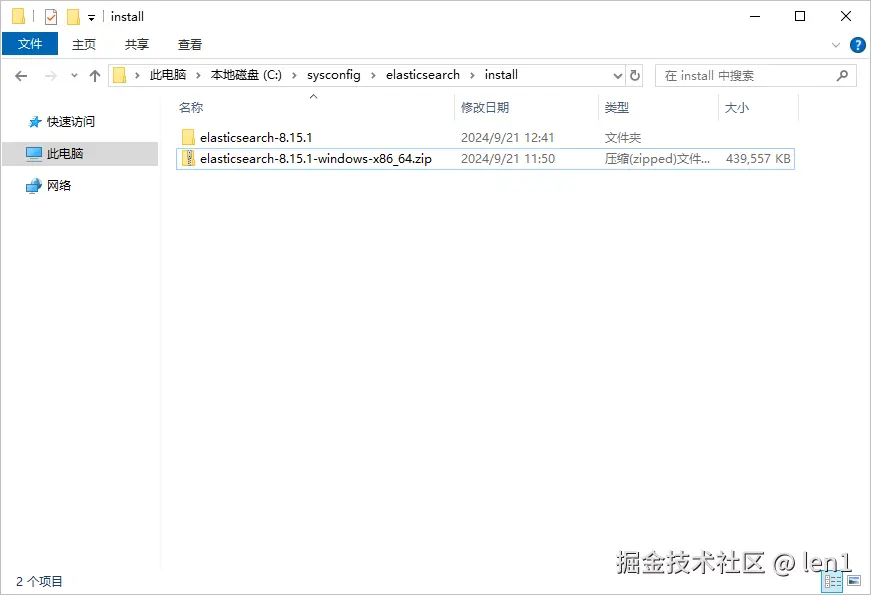Click the 2 个项目 status text
Screen dimensions: 871x595
(x=39, y=582)
